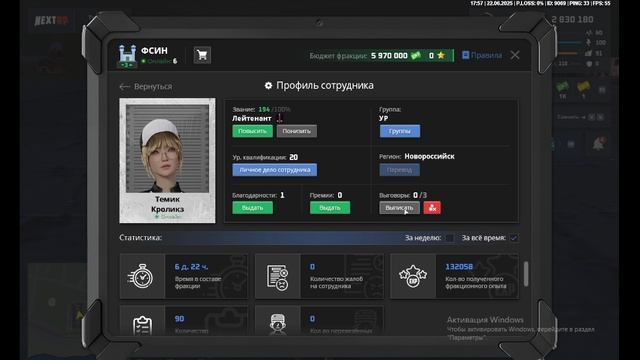Go back with the Вернуться arrow
The width and height of the screenshot is (640, 360).
[146, 87]
